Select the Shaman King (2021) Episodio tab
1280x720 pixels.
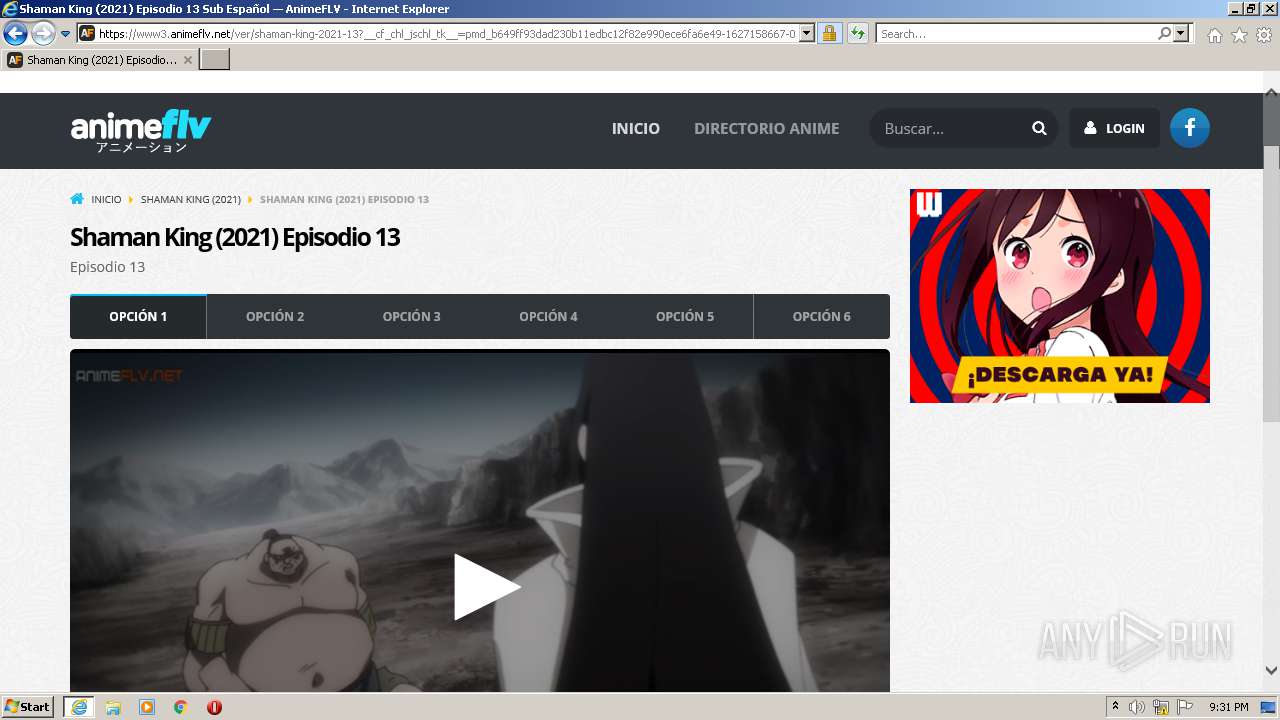[x=100, y=60]
